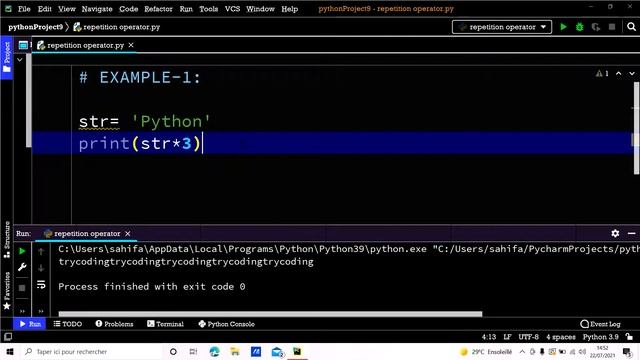Click the 4:13 cursor position status
Image resolution: width=640 pixels, height=360 pixels.
489,337
